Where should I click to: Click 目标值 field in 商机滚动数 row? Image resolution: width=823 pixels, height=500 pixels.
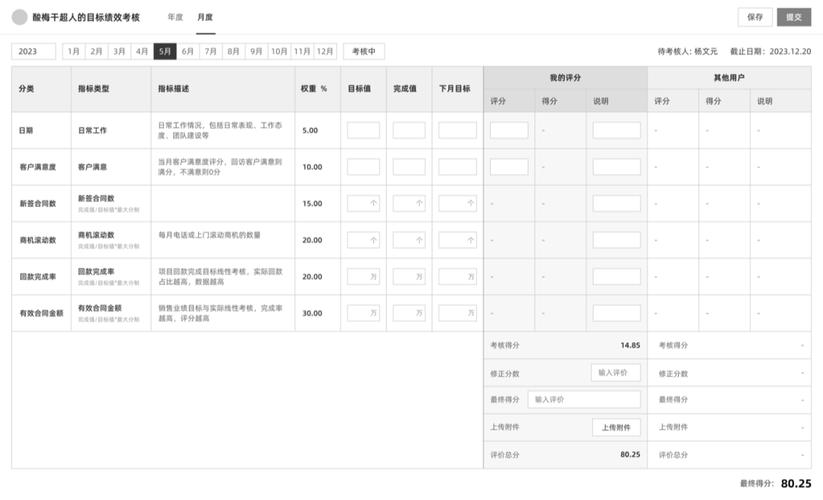pos(363,240)
